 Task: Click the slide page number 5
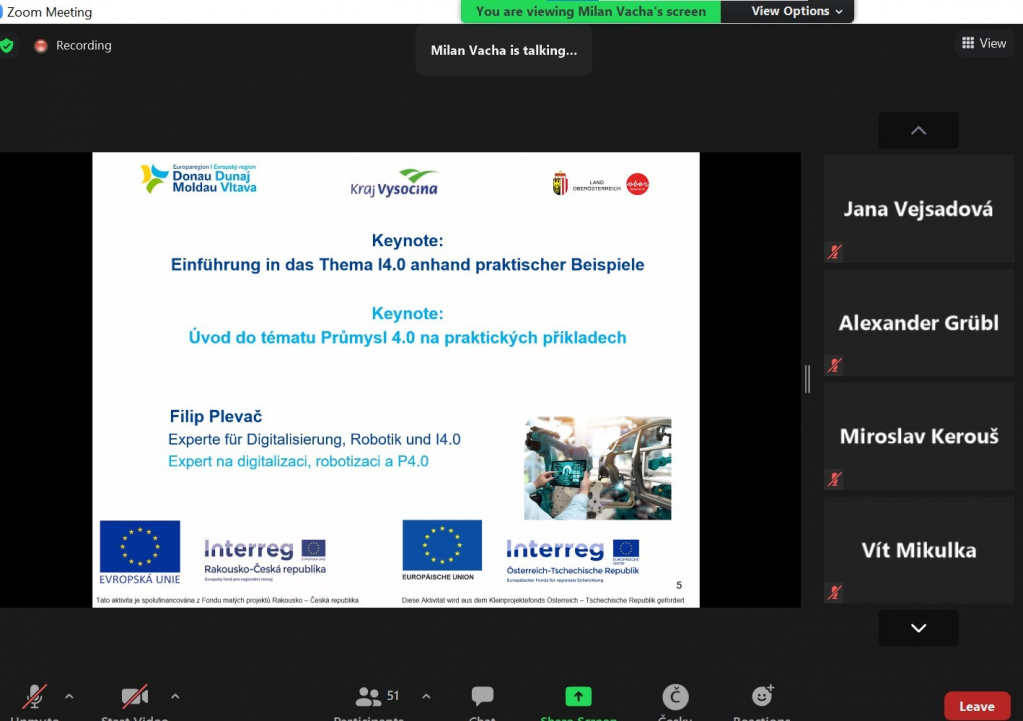click(x=679, y=585)
